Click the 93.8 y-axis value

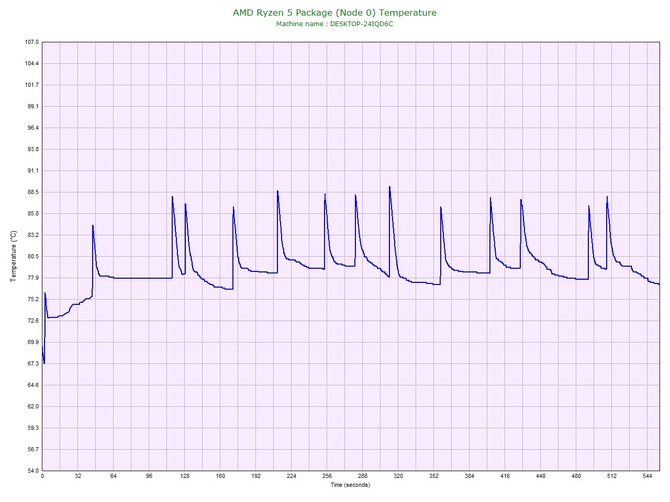tap(32, 149)
